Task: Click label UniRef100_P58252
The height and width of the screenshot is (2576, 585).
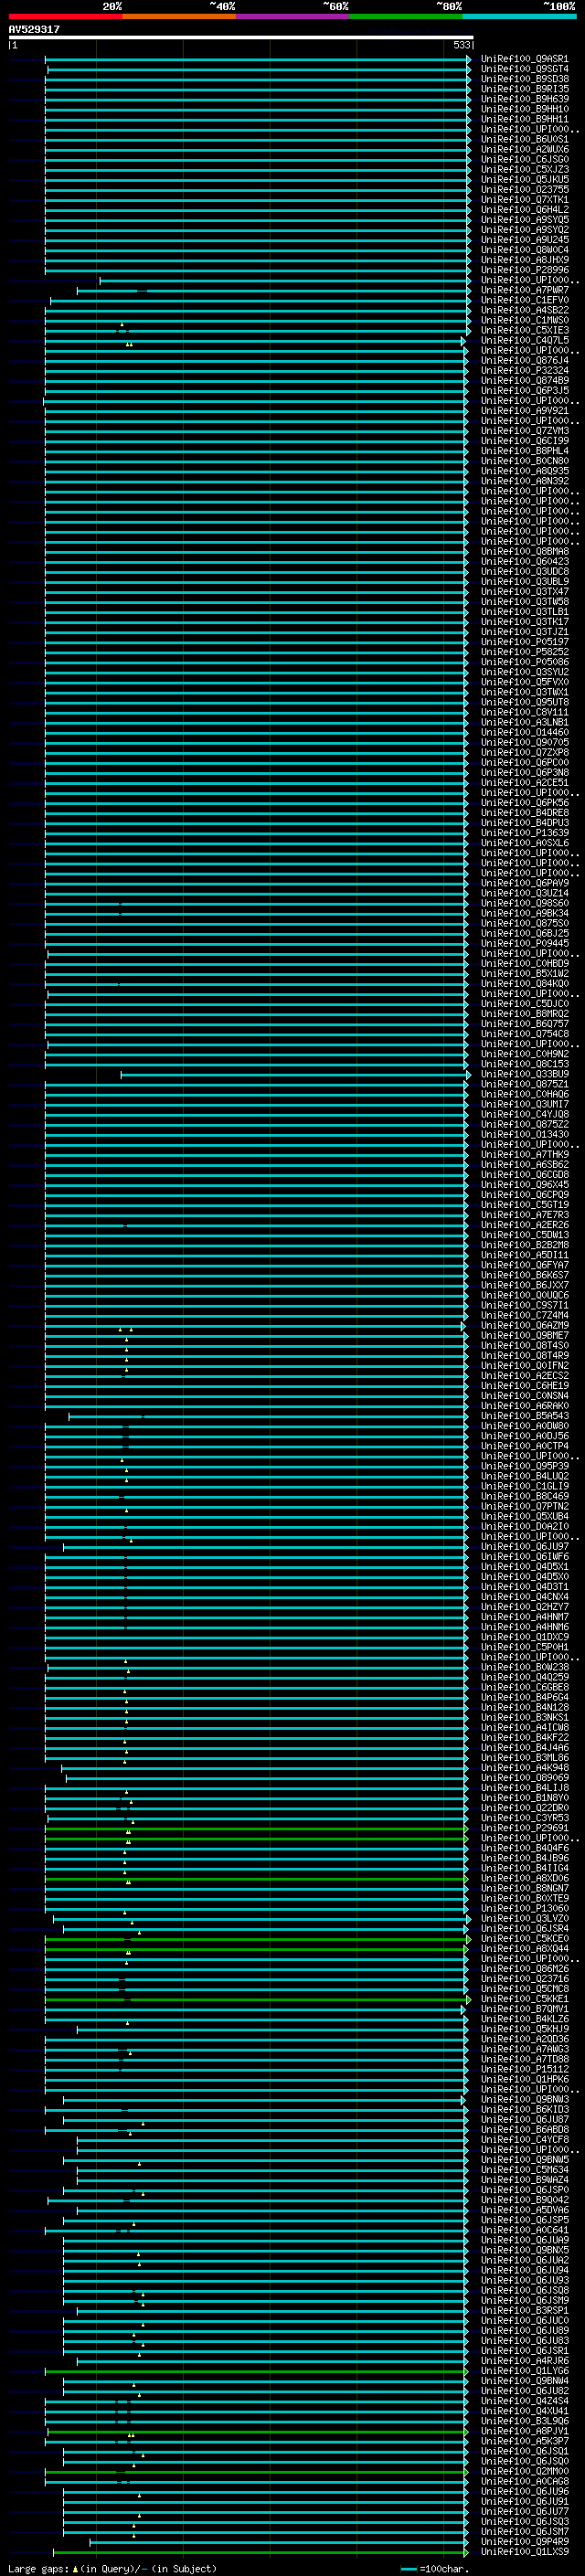Action: (x=524, y=652)
